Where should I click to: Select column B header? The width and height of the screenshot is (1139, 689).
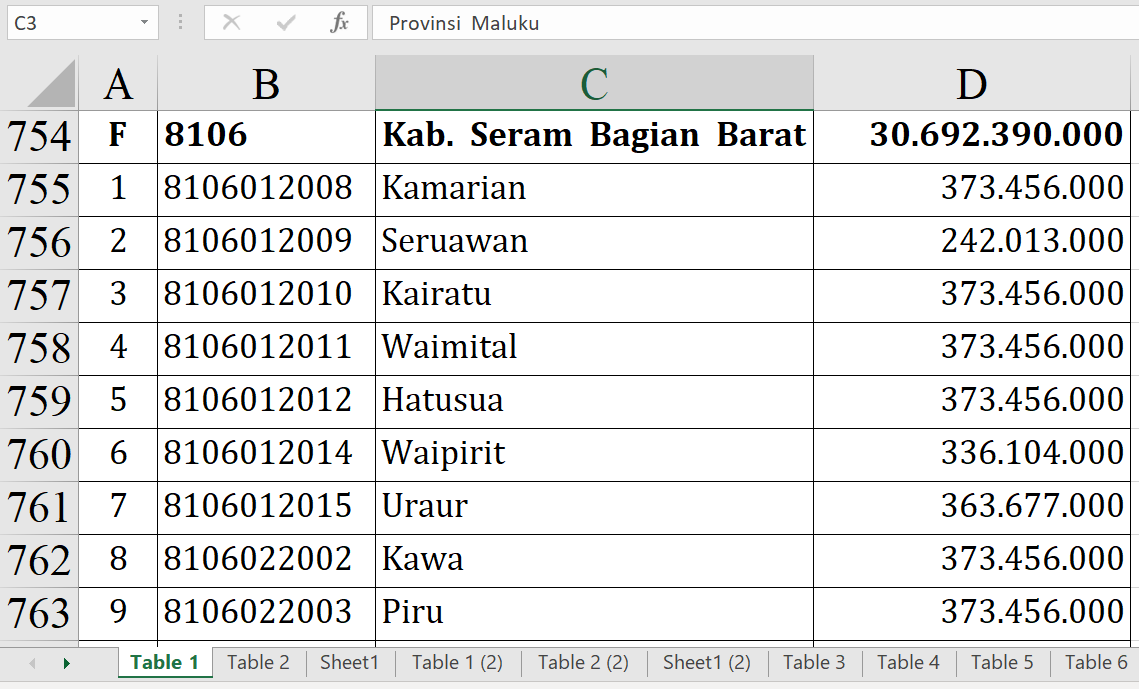pos(266,85)
